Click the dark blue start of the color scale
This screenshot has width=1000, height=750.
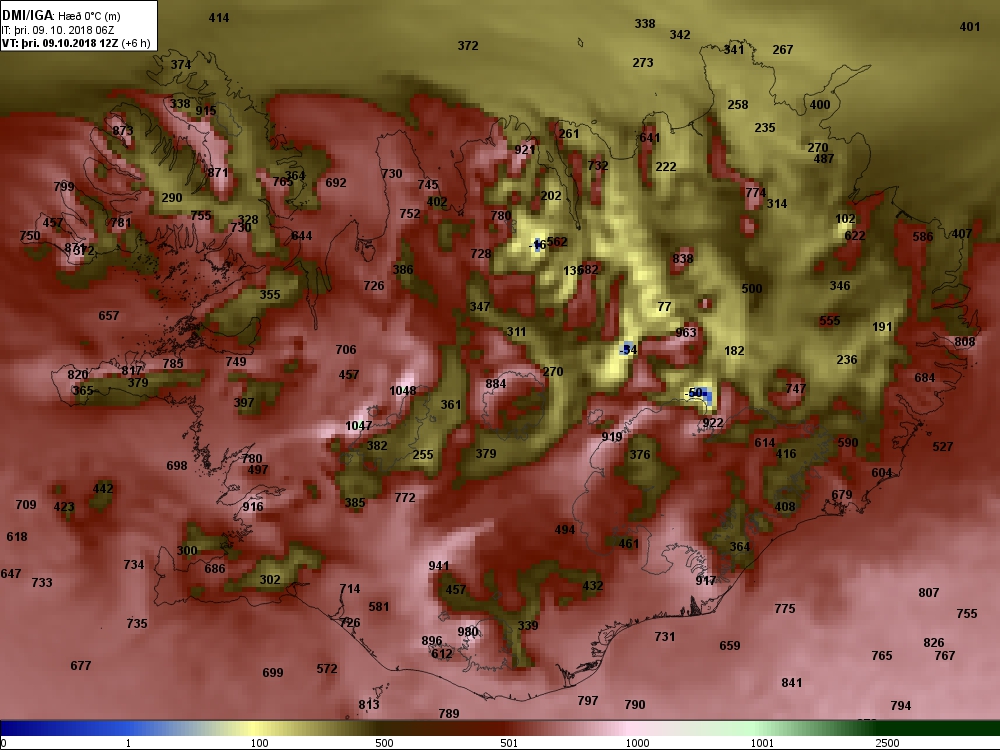click(x=19, y=728)
